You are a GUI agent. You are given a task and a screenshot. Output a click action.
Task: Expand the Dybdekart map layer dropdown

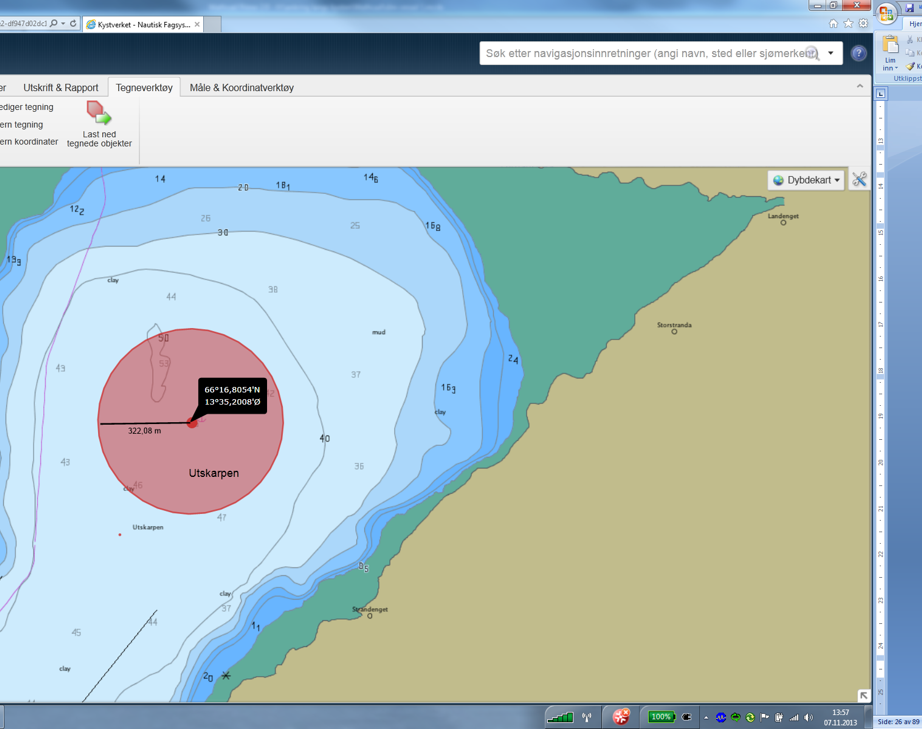click(806, 180)
